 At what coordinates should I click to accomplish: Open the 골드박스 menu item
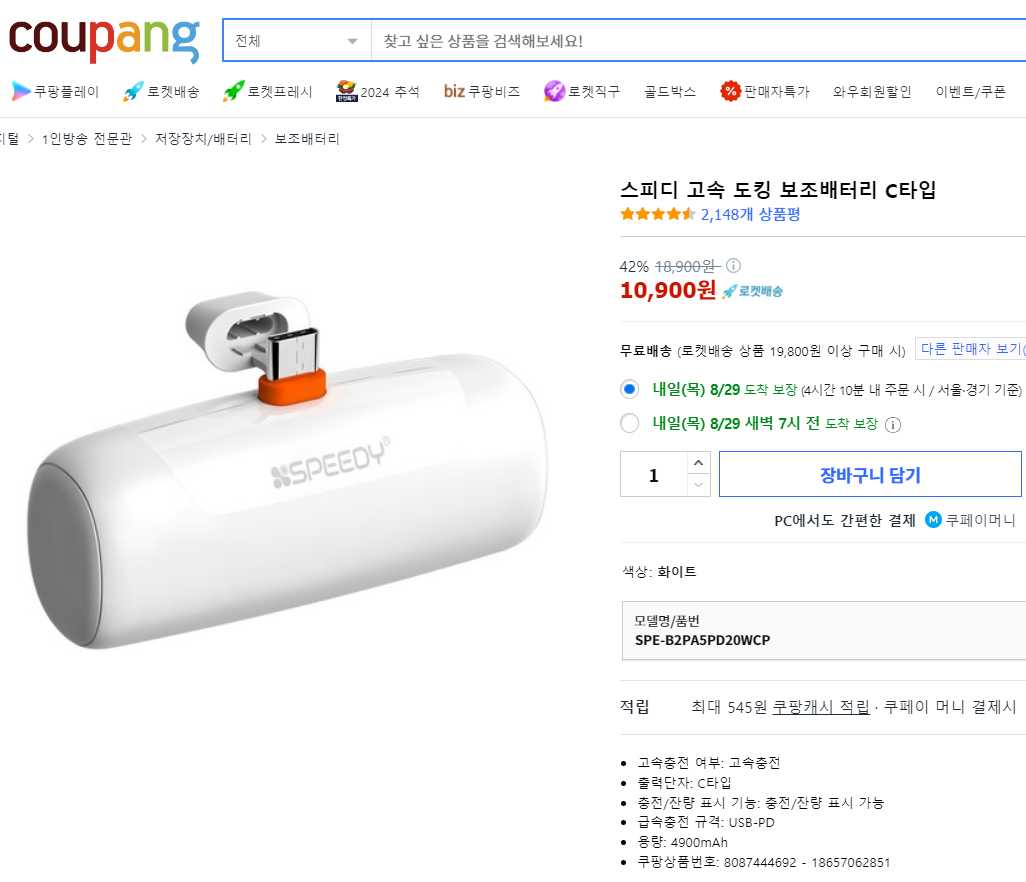[x=668, y=90]
